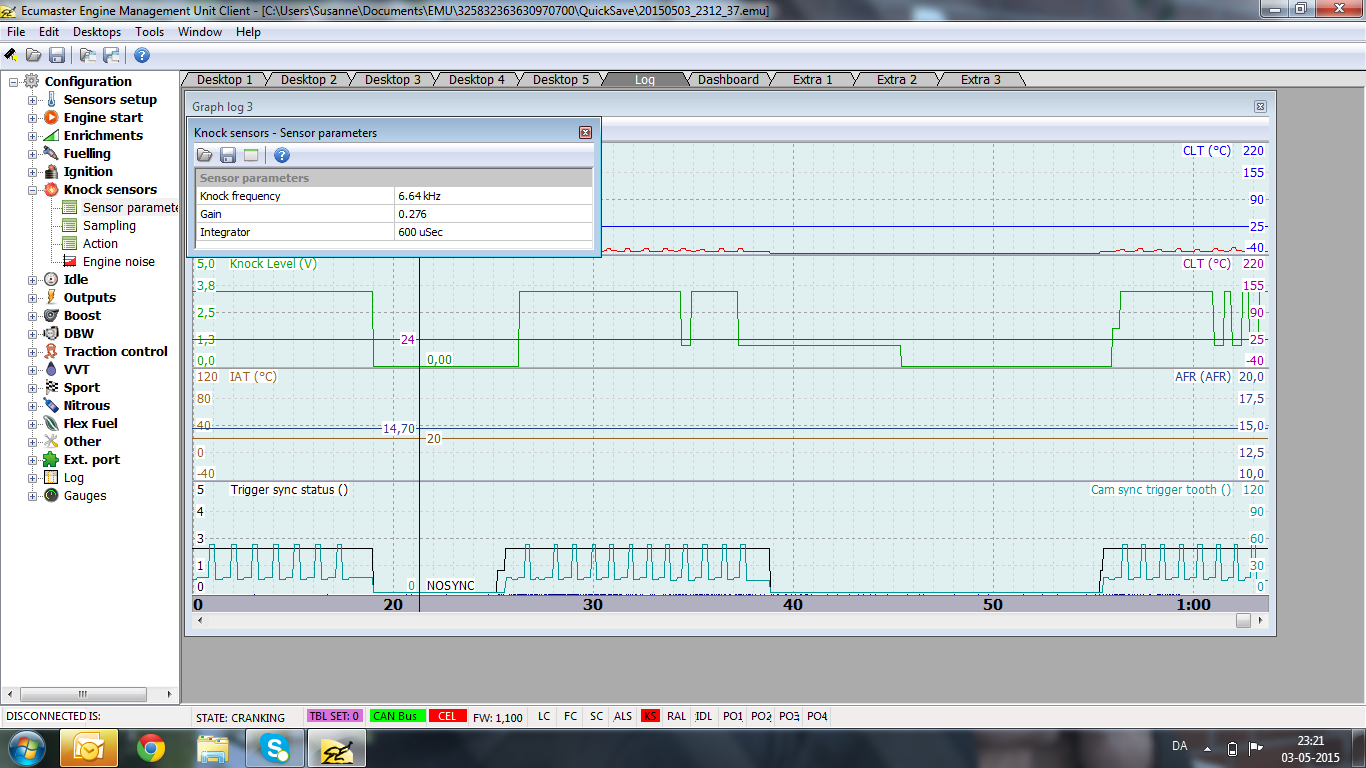Expand the Fuelling tree node
The height and width of the screenshot is (768, 1366).
33,154
